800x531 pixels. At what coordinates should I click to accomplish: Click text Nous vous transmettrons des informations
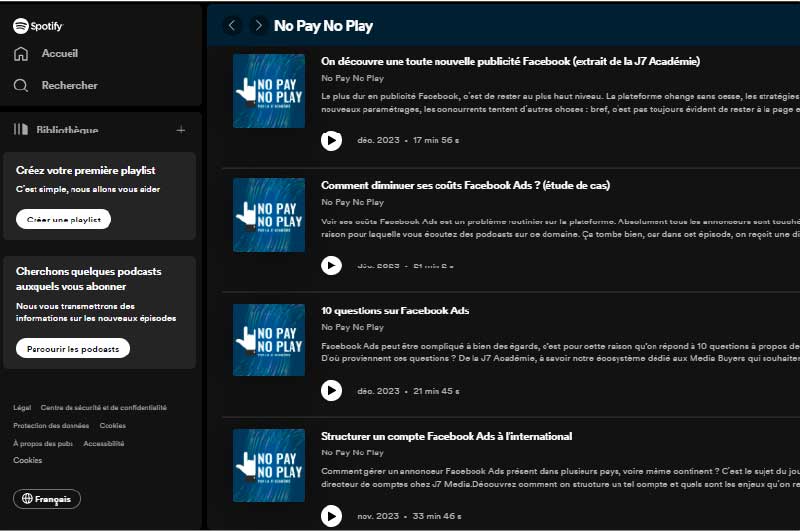click(96, 312)
